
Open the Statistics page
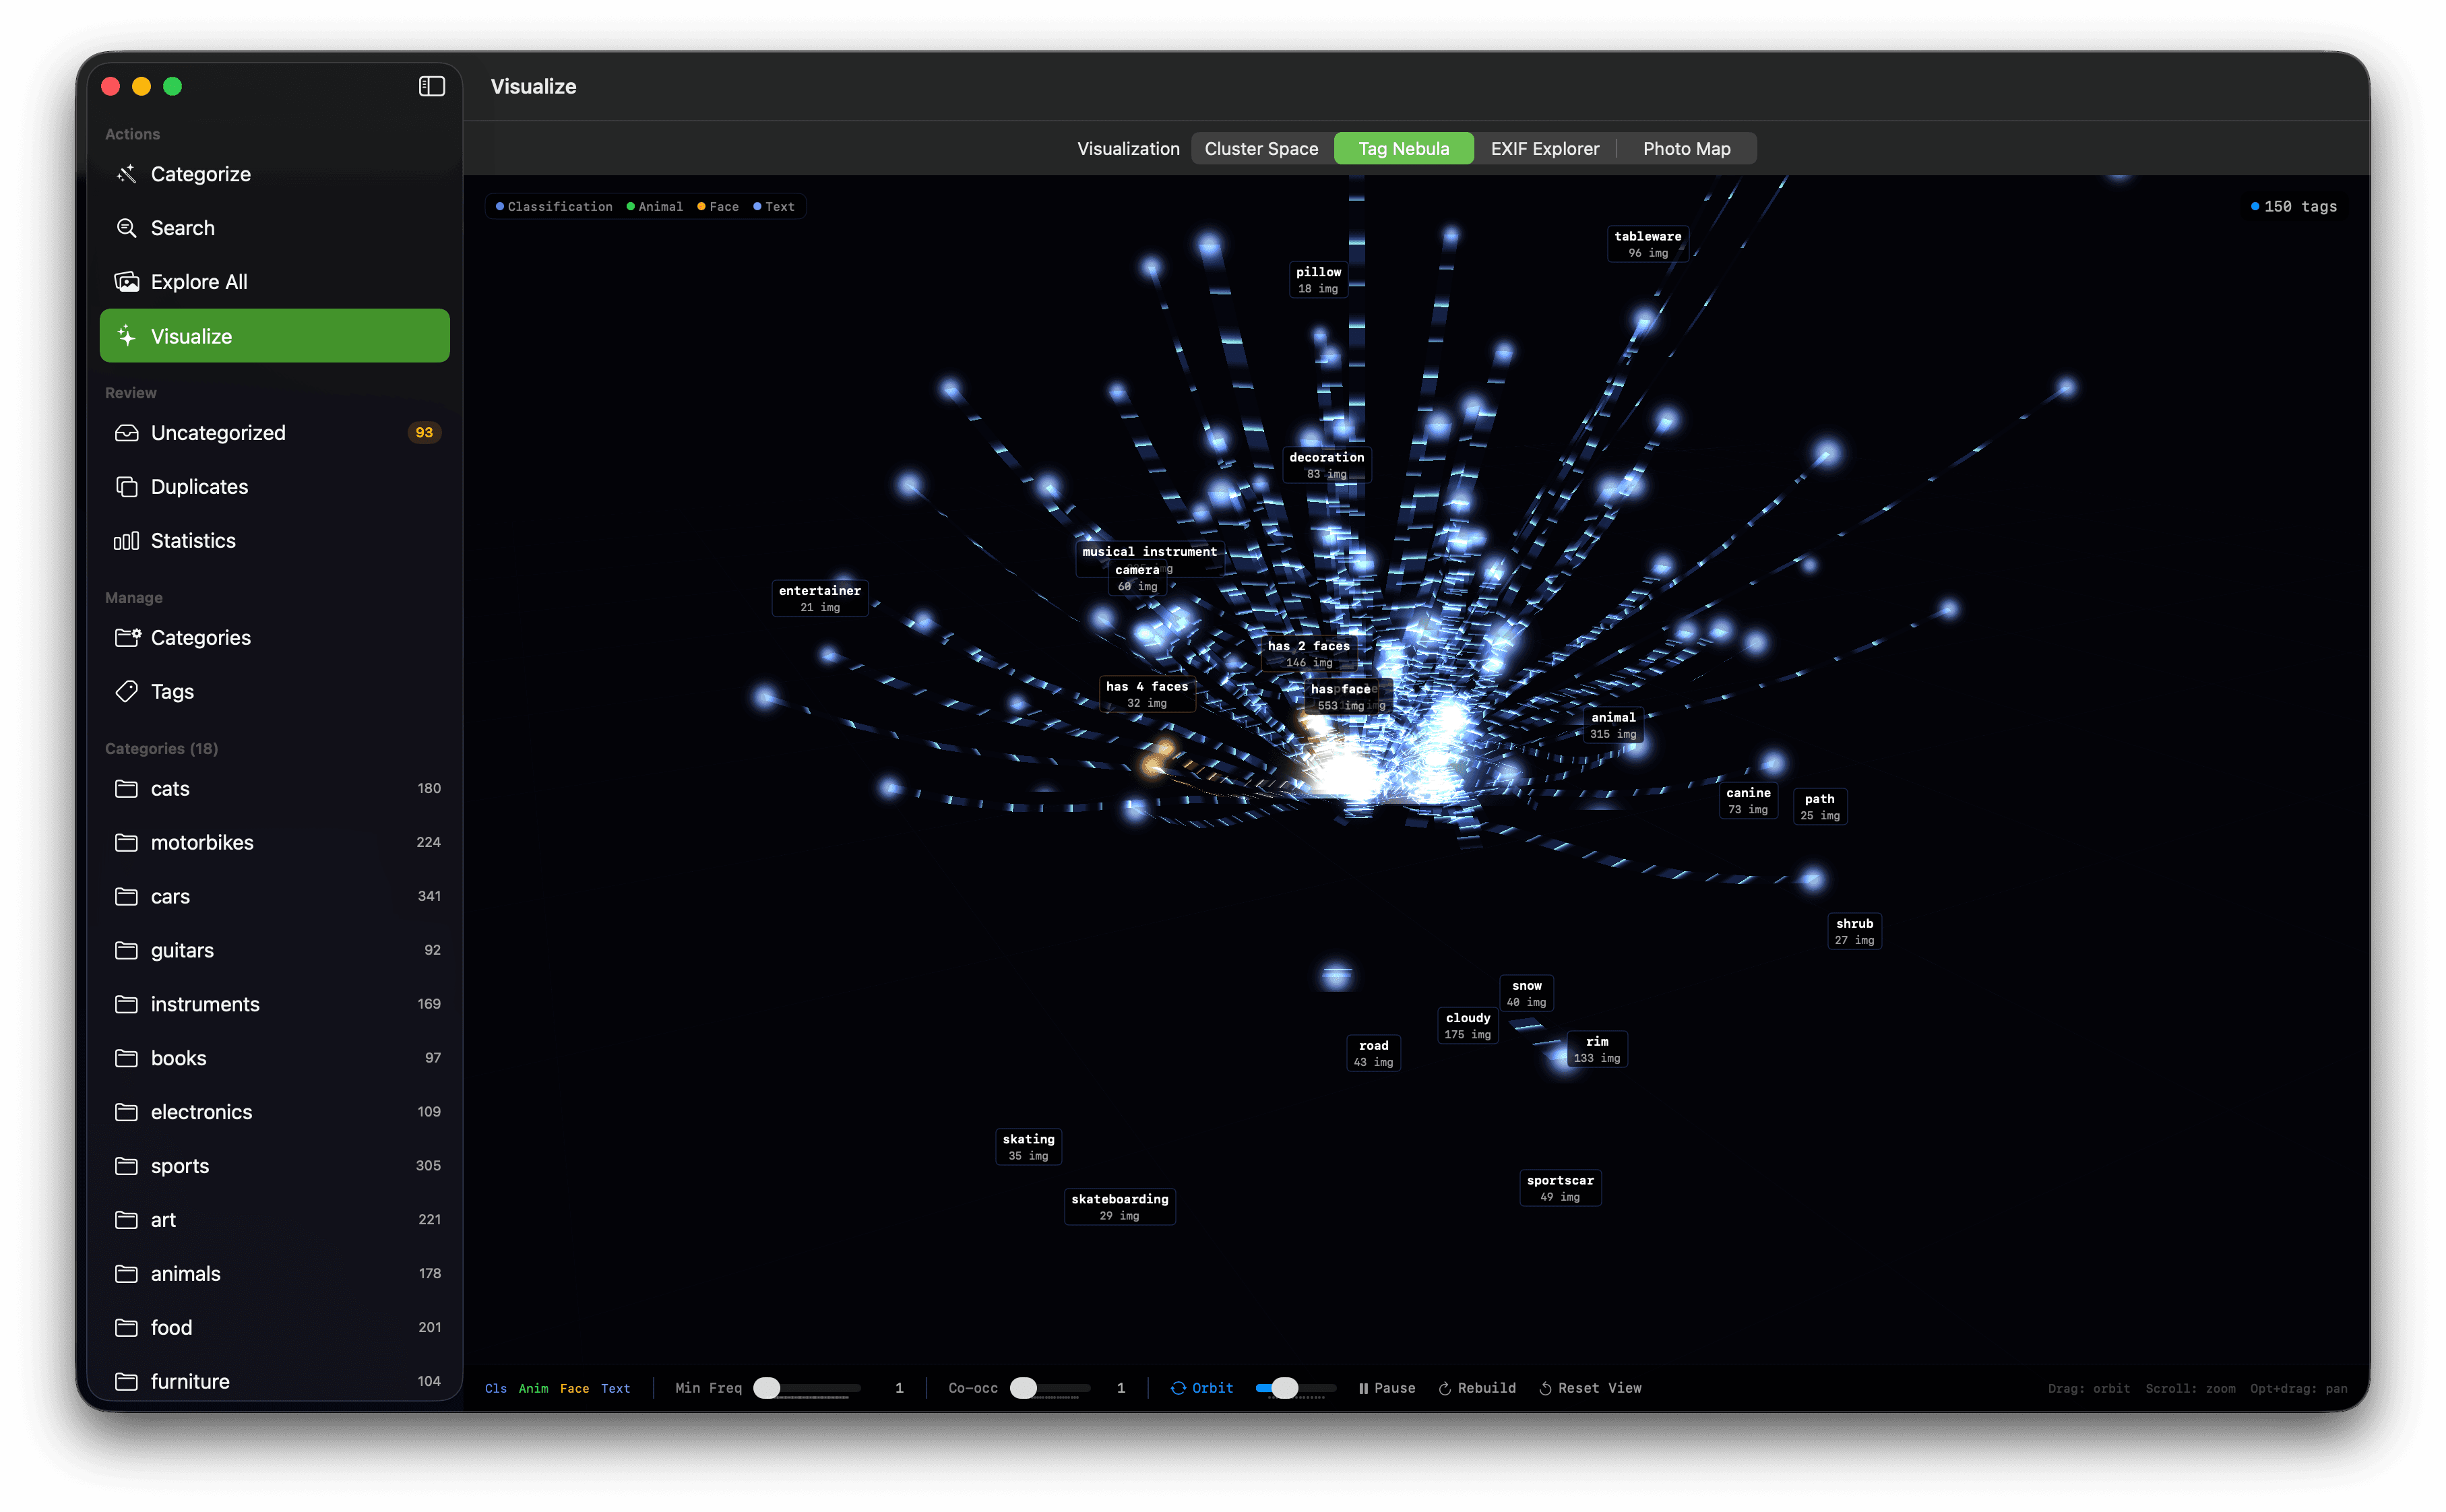click(x=274, y=541)
